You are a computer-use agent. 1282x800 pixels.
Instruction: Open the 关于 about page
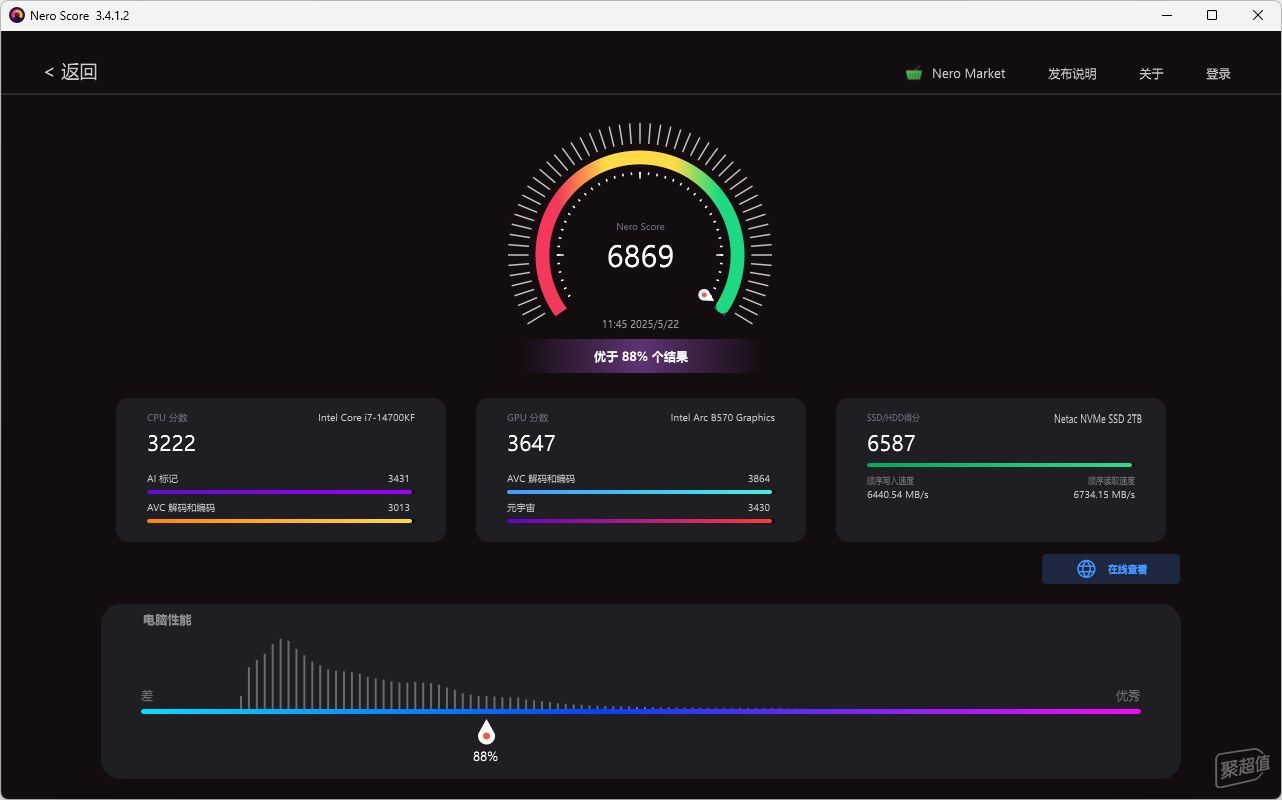pyautogui.click(x=1151, y=73)
